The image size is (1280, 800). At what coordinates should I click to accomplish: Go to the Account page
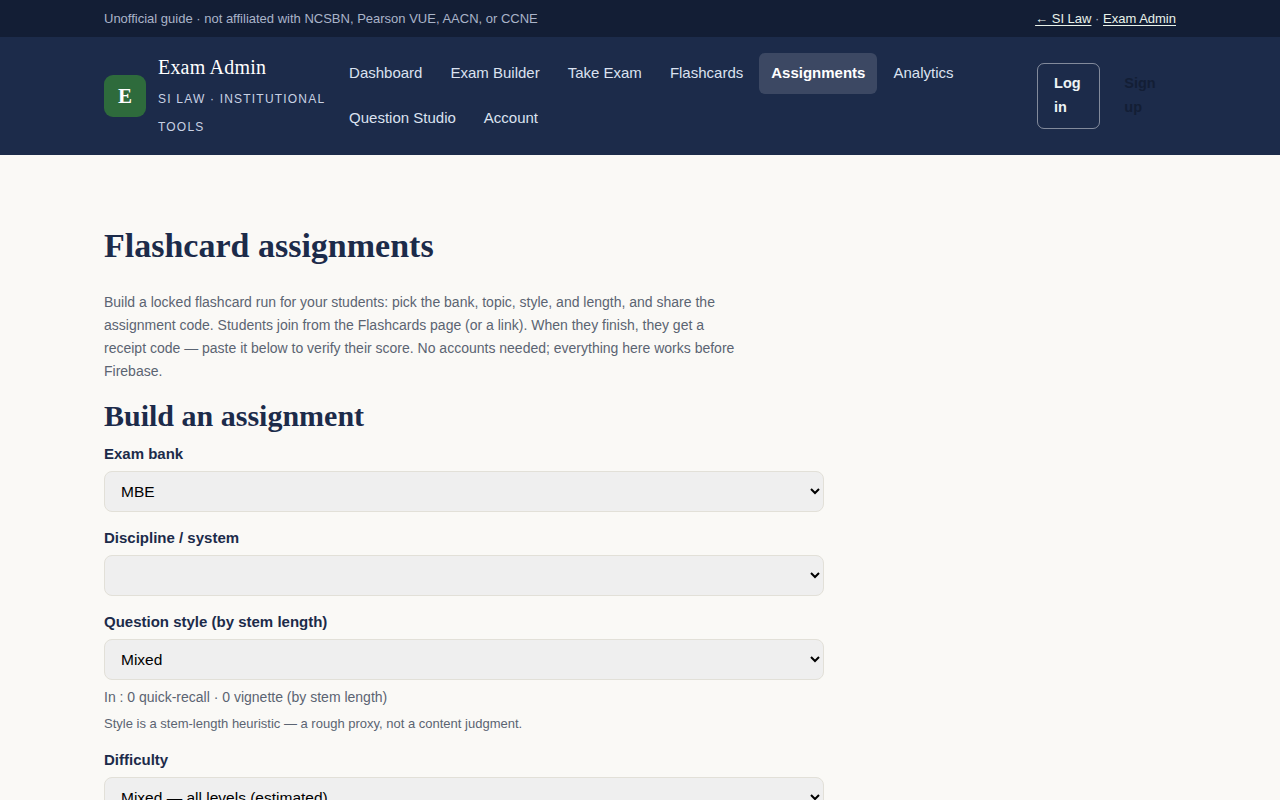coord(511,118)
